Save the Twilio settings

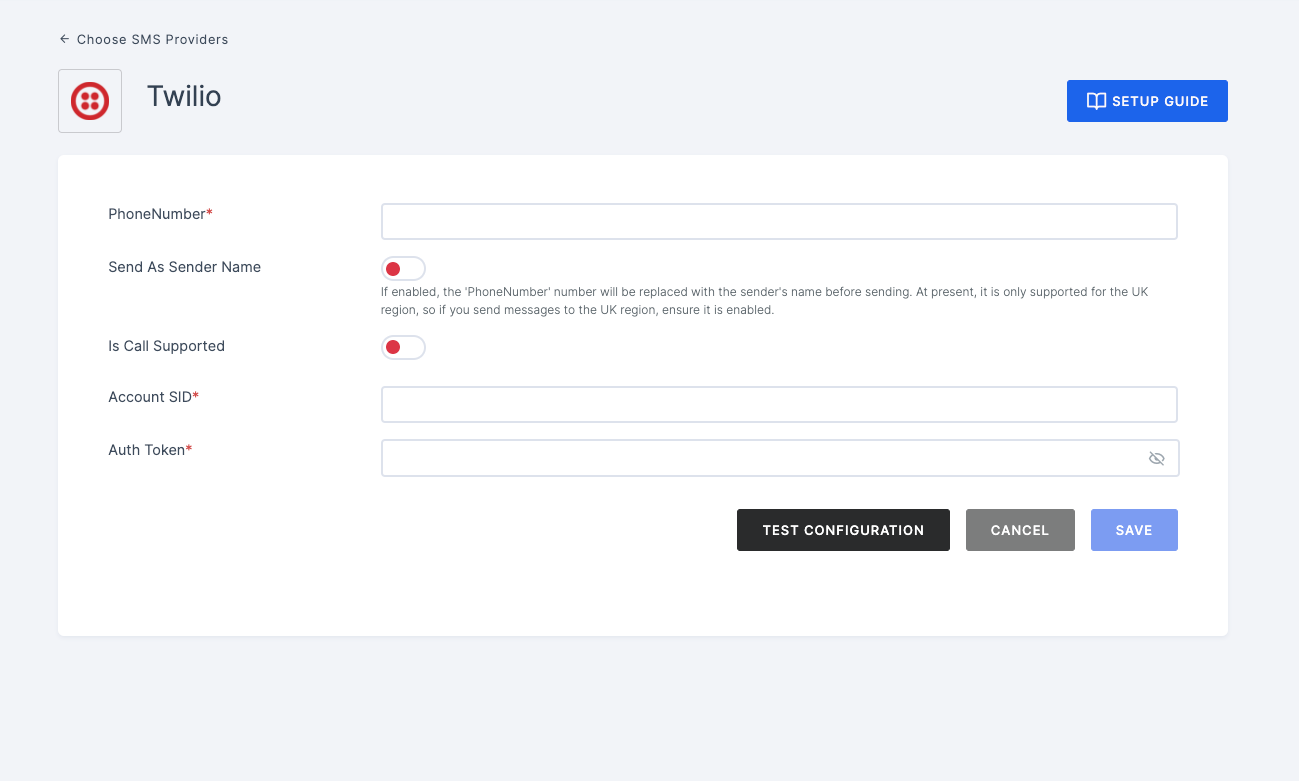[x=1134, y=530]
